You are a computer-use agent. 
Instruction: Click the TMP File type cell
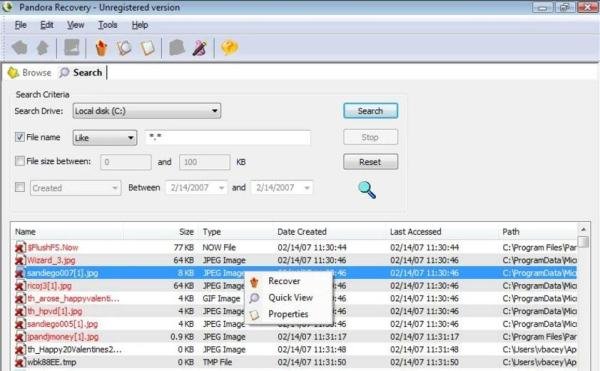[217, 362]
